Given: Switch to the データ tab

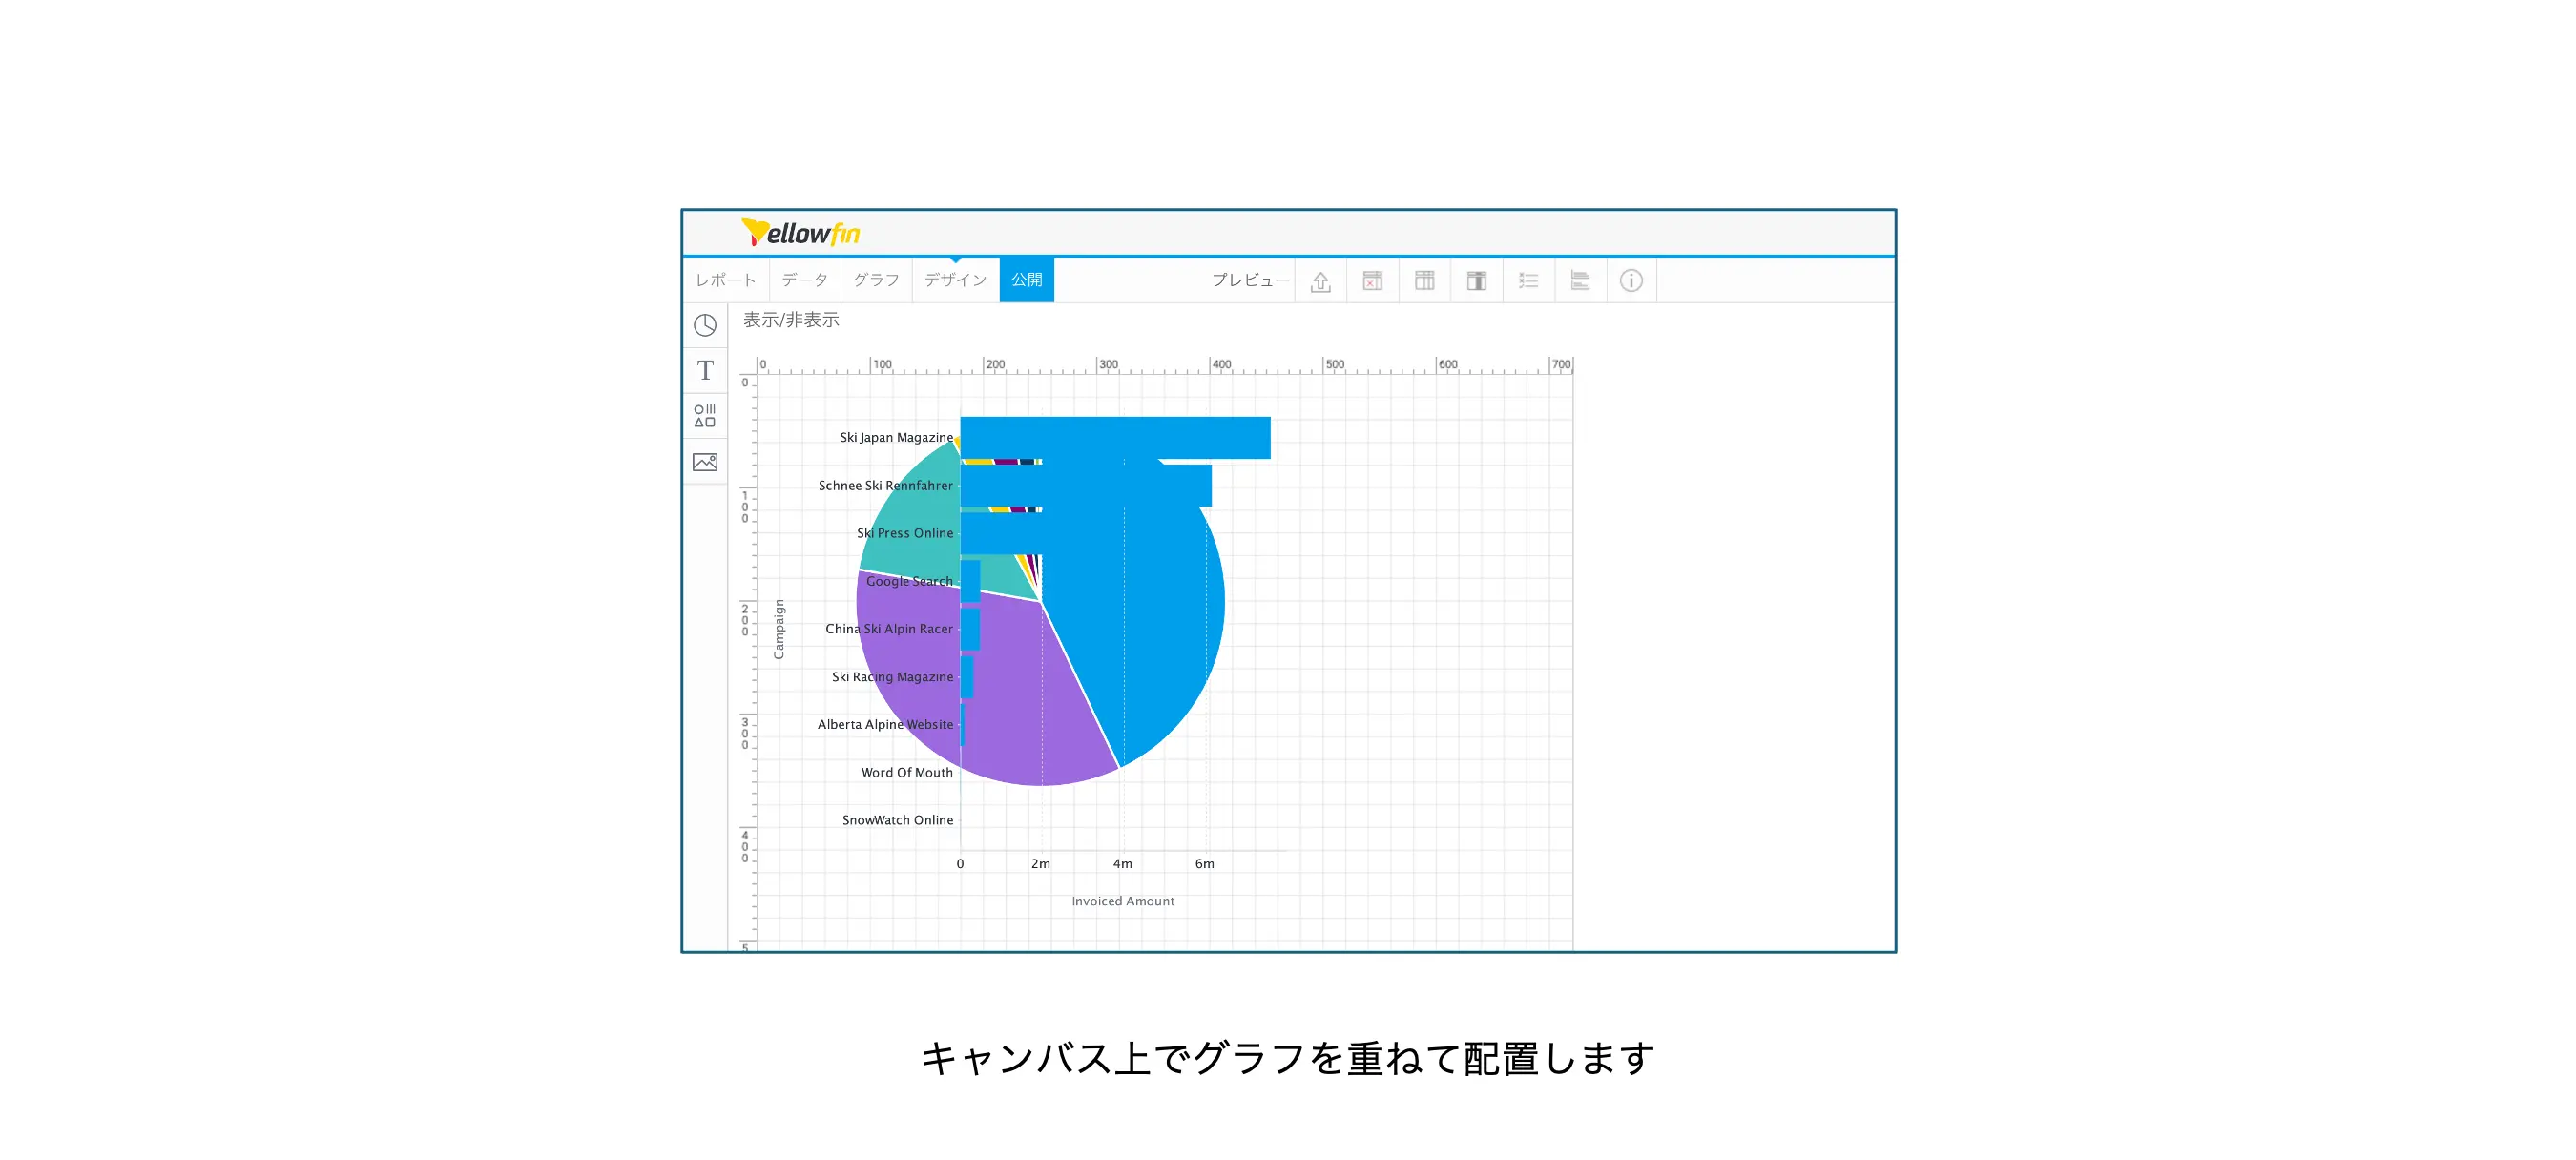Looking at the screenshot, I should click(x=804, y=280).
